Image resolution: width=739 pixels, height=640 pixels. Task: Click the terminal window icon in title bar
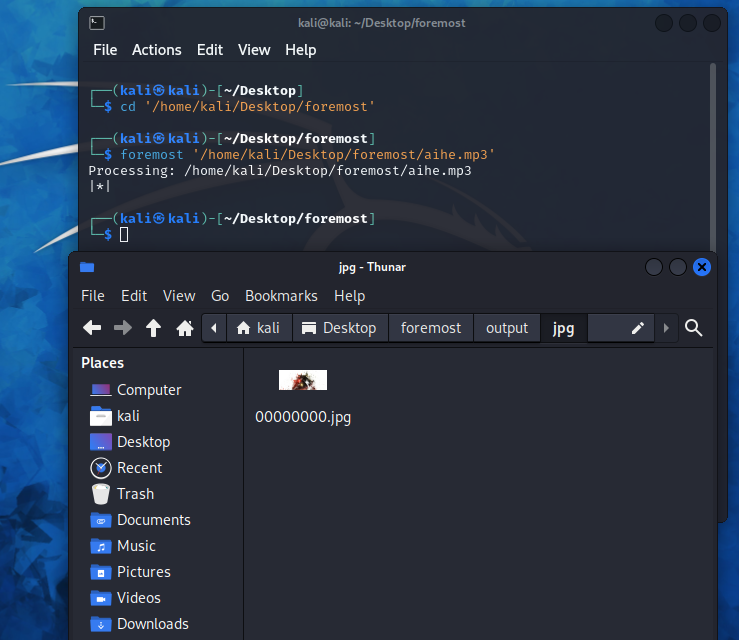pyautogui.click(x=97, y=23)
